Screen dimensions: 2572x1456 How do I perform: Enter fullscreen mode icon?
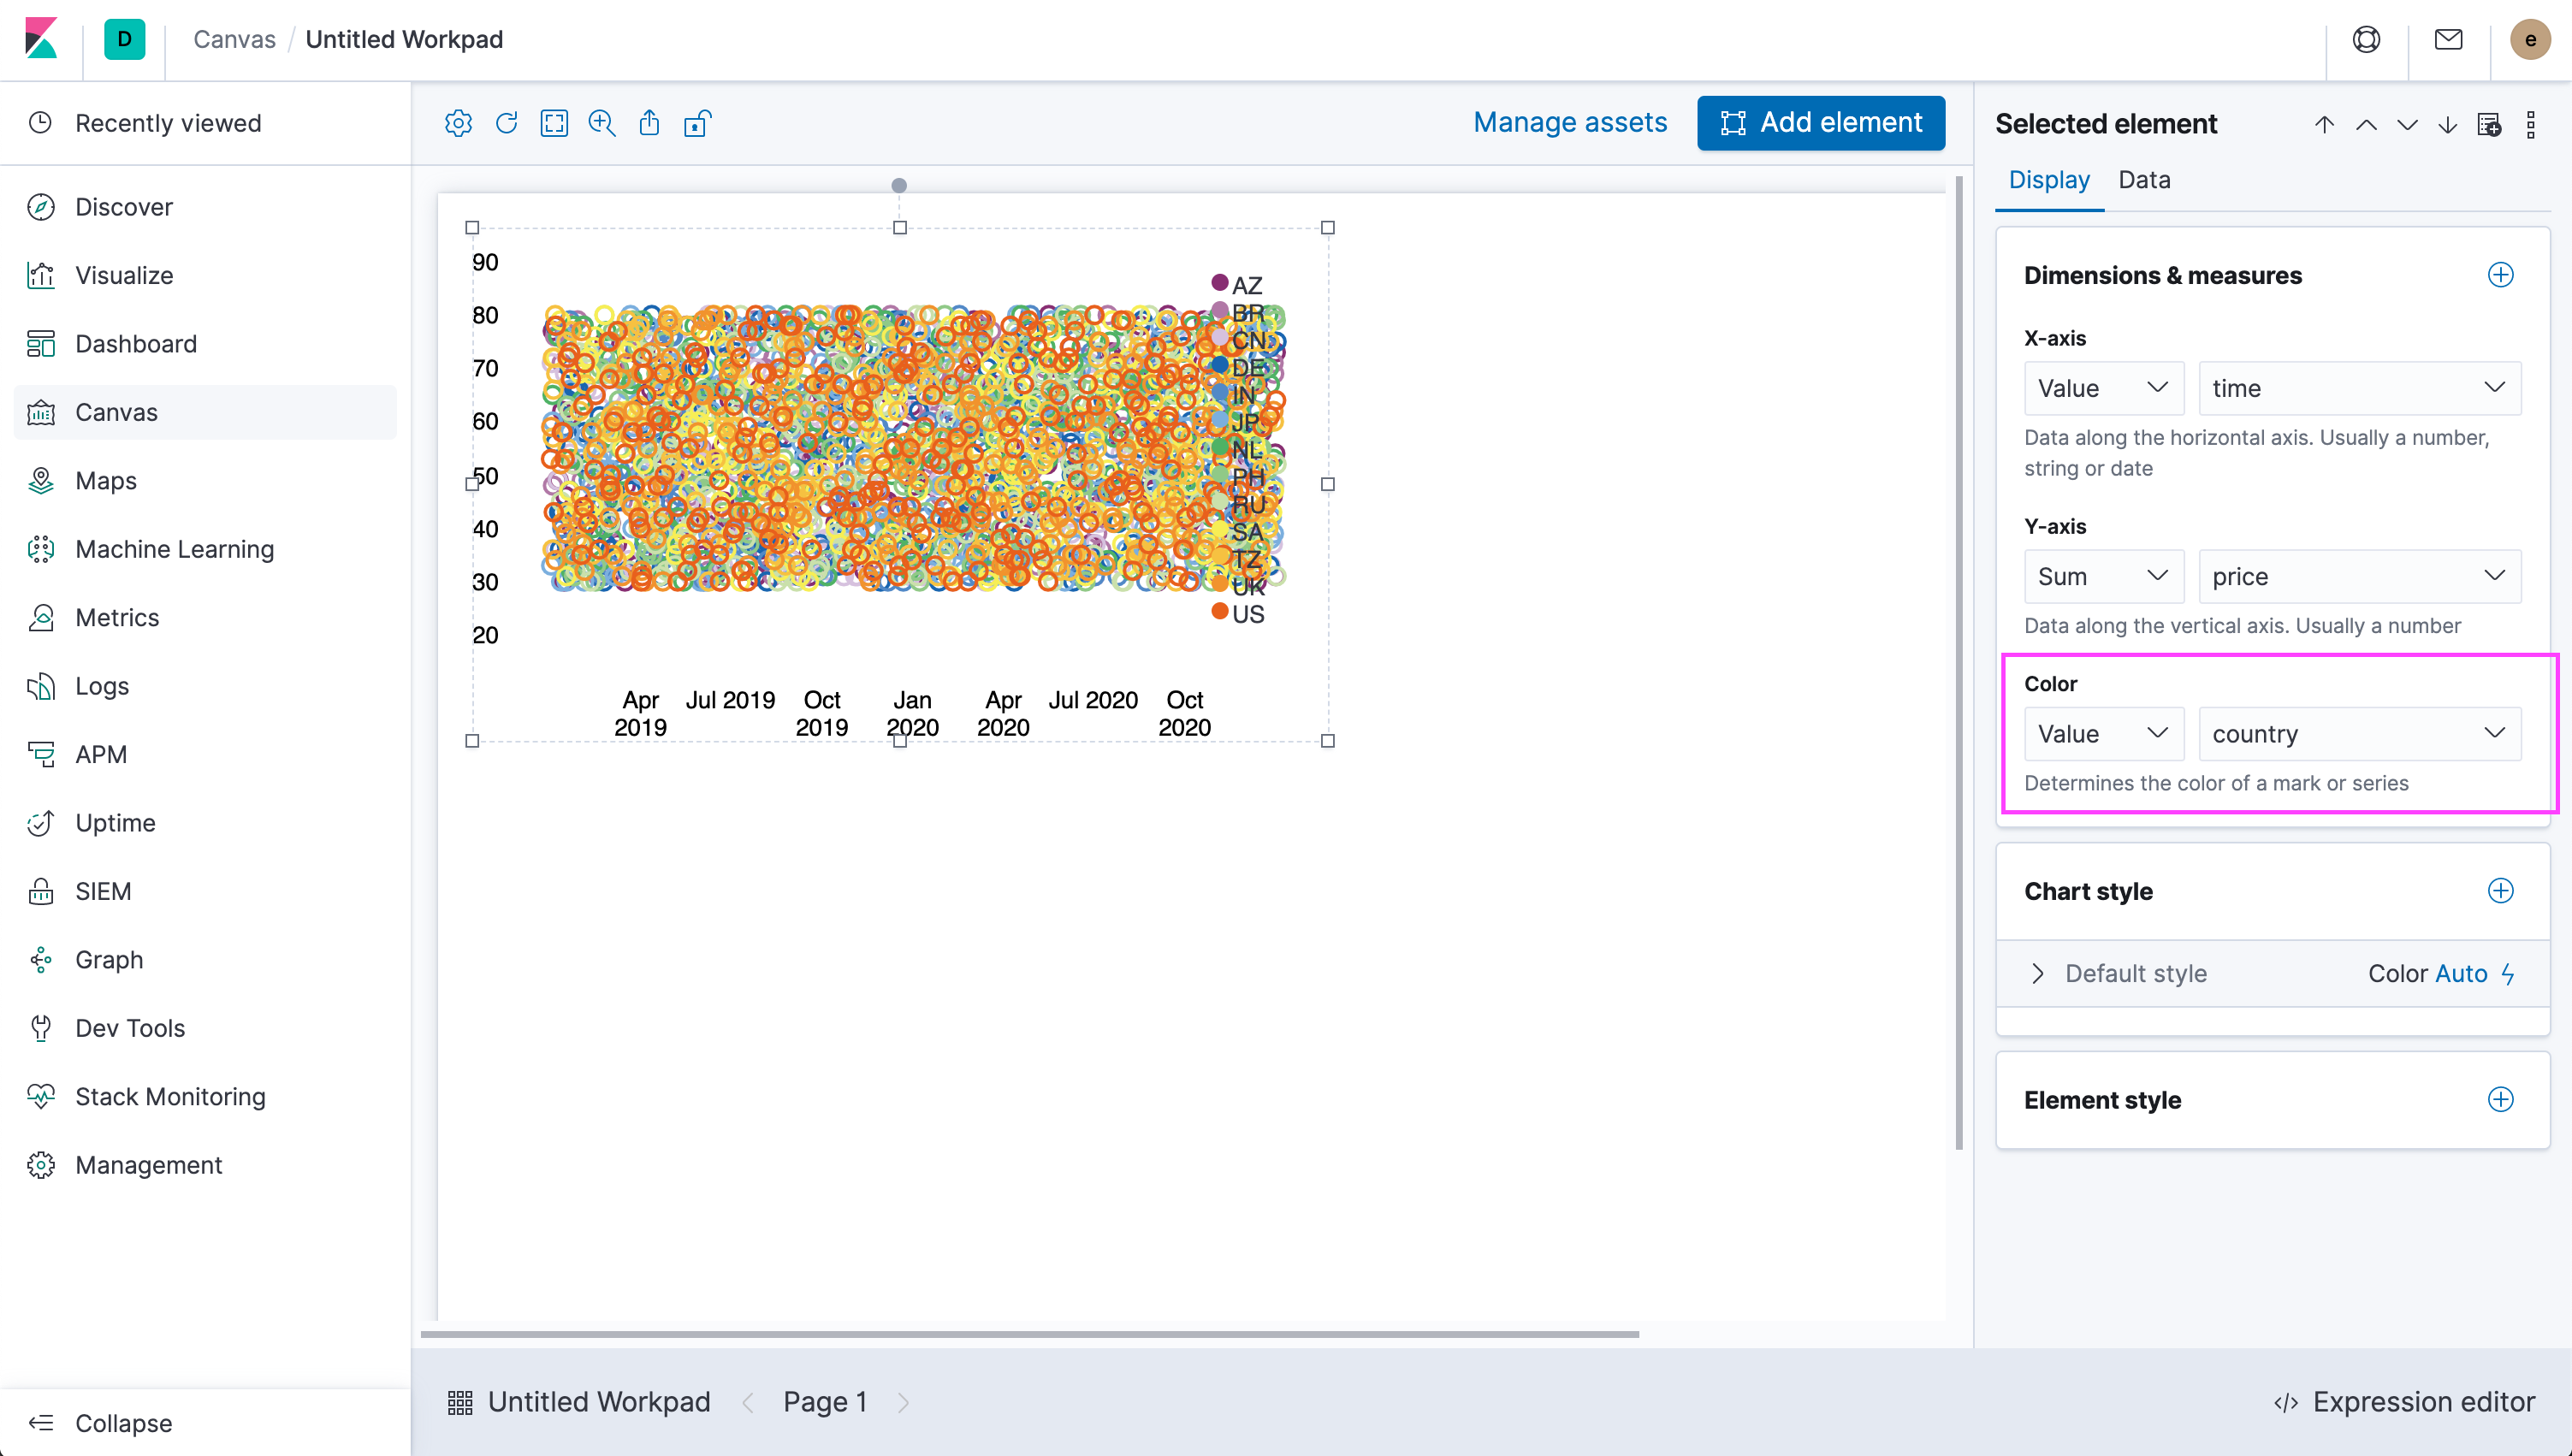pos(554,123)
